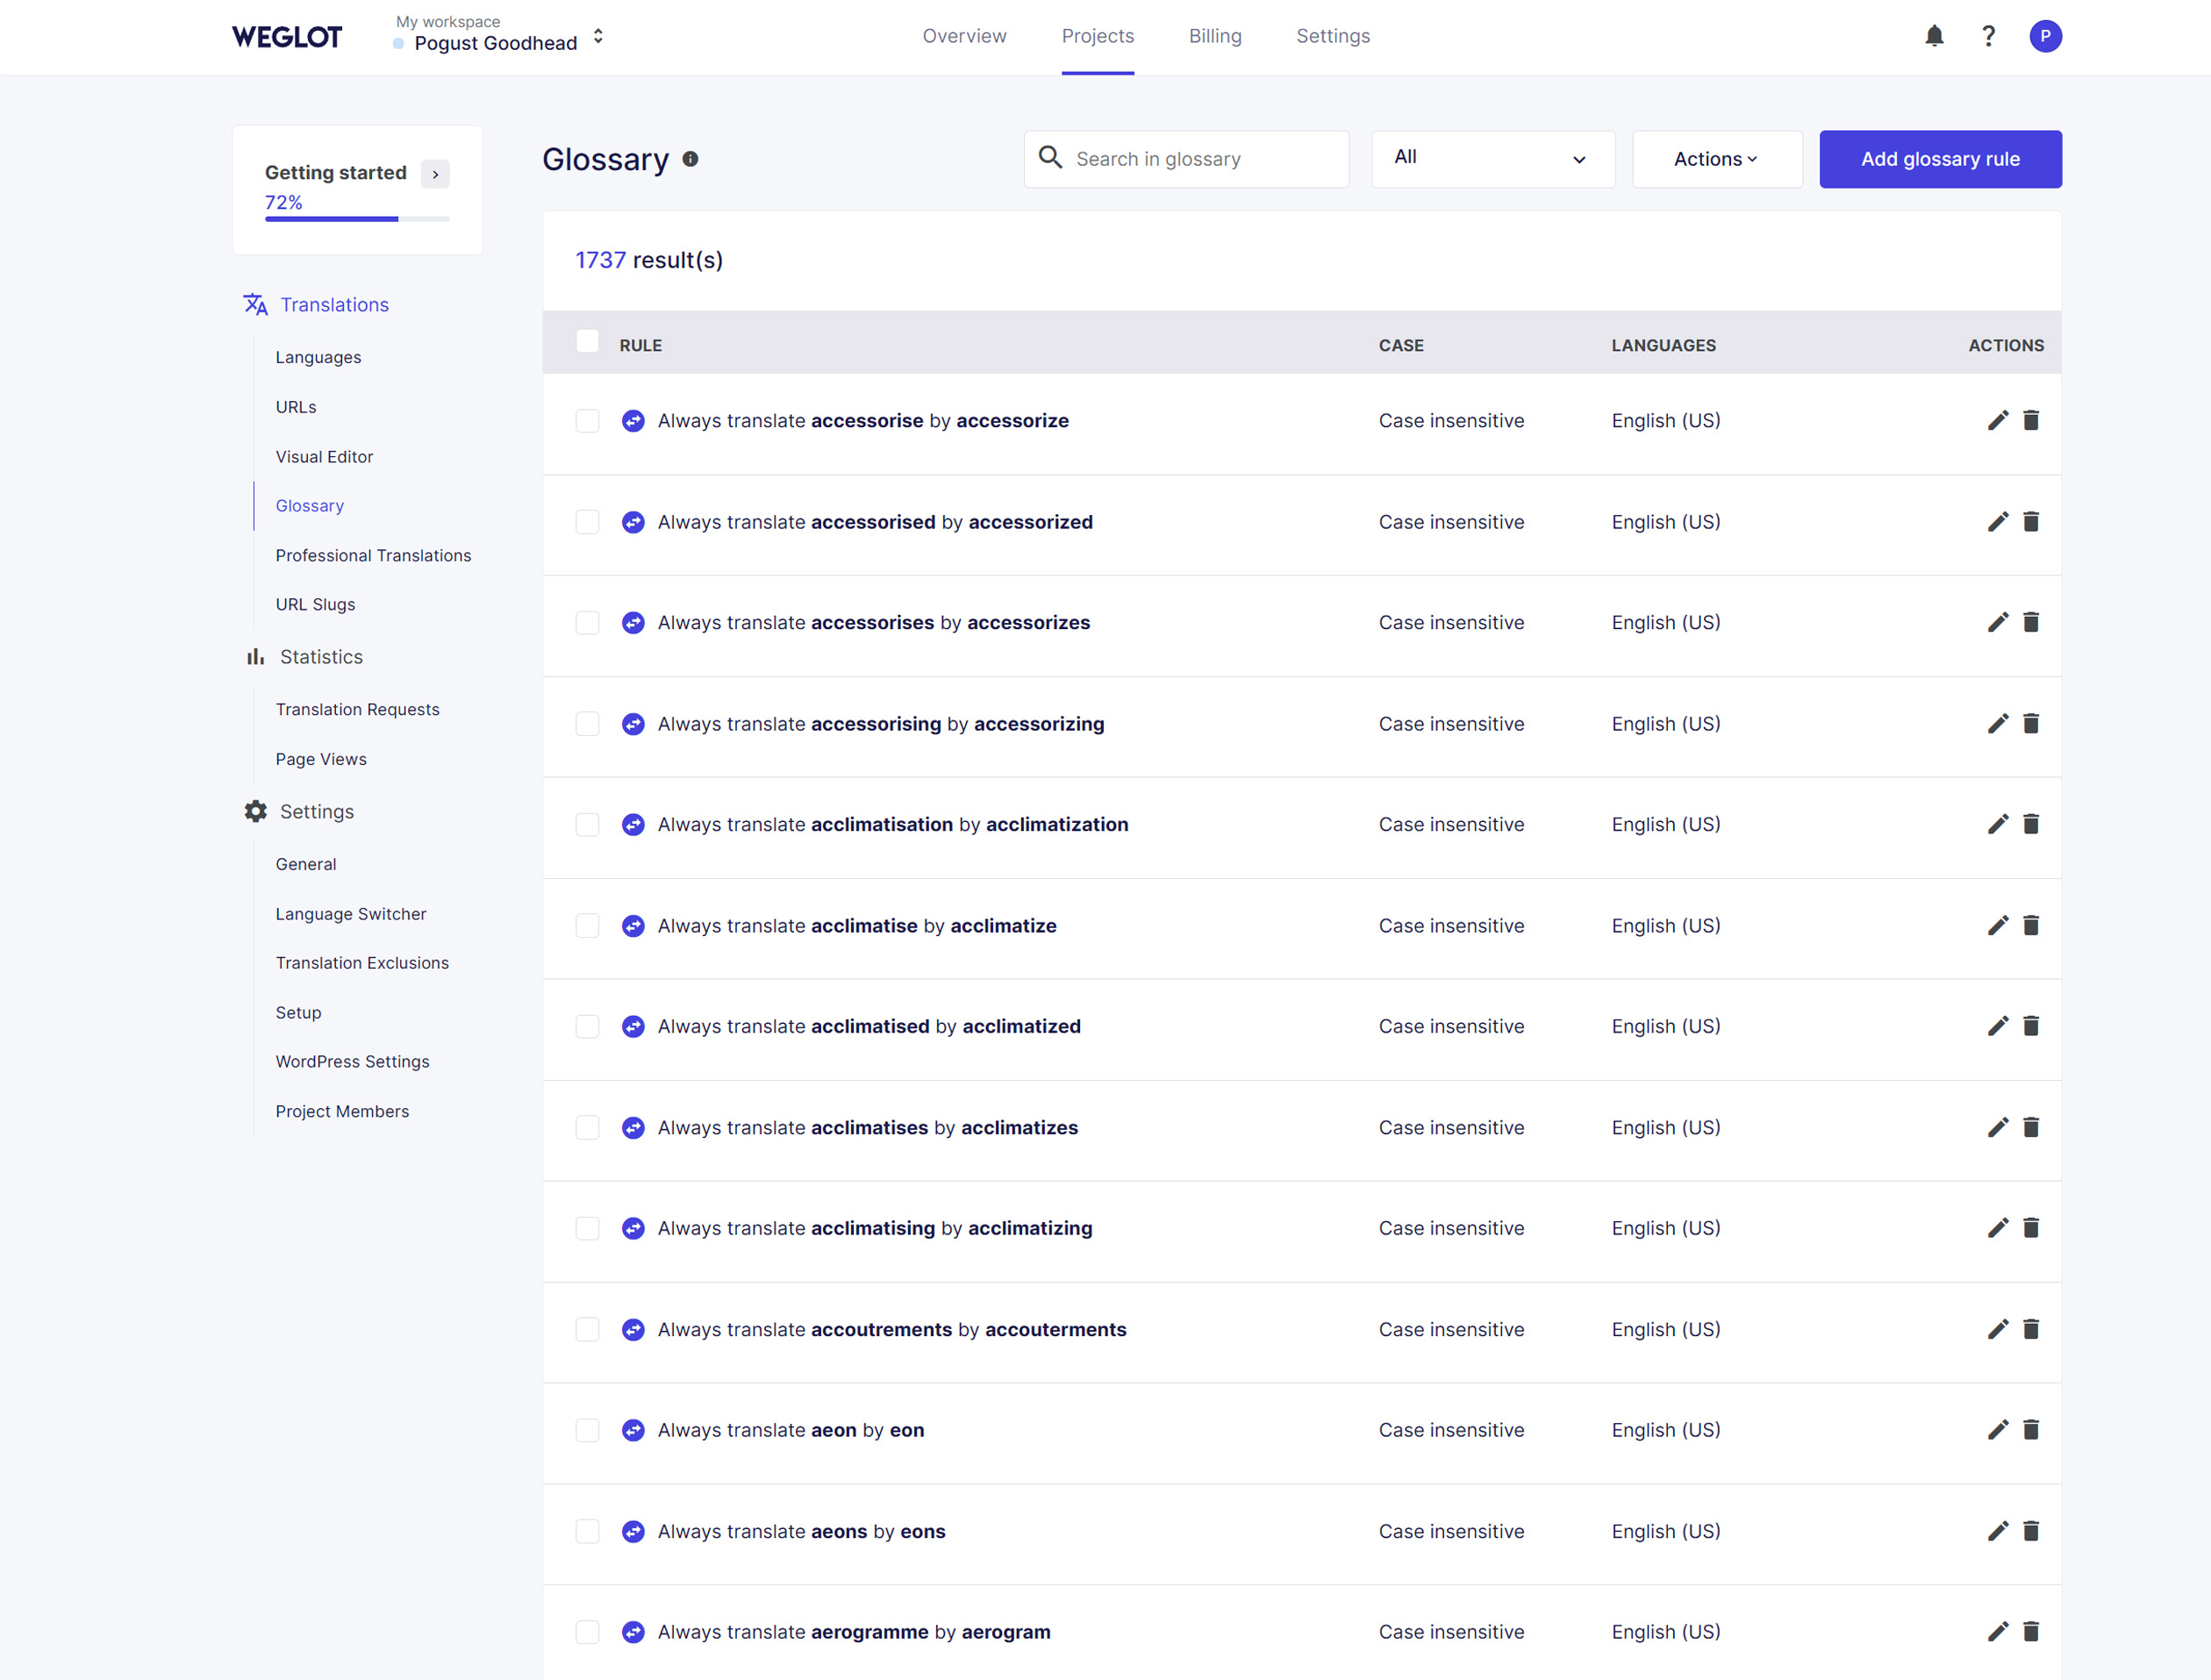Image resolution: width=2211 pixels, height=1680 pixels.
Task: Open the workspace switcher Pogust Goodhead
Action: [498, 37]
